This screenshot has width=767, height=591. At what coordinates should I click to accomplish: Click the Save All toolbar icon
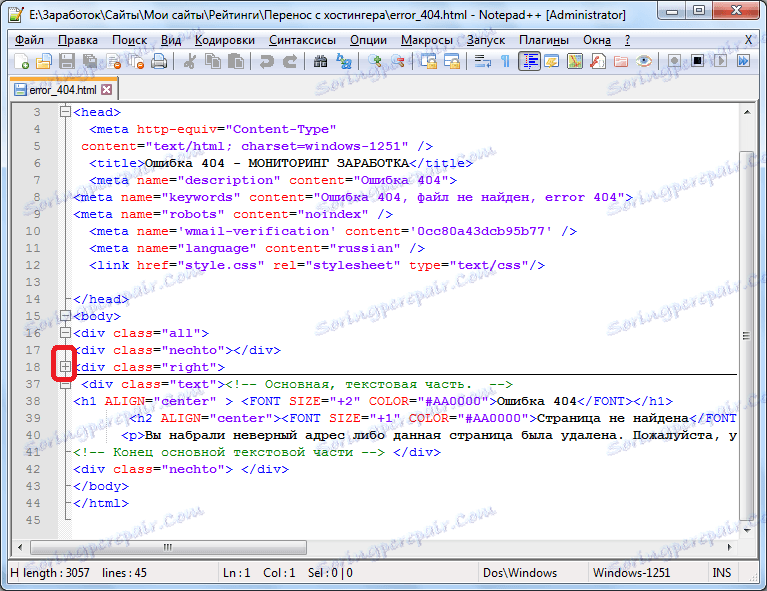click(90, 62)
